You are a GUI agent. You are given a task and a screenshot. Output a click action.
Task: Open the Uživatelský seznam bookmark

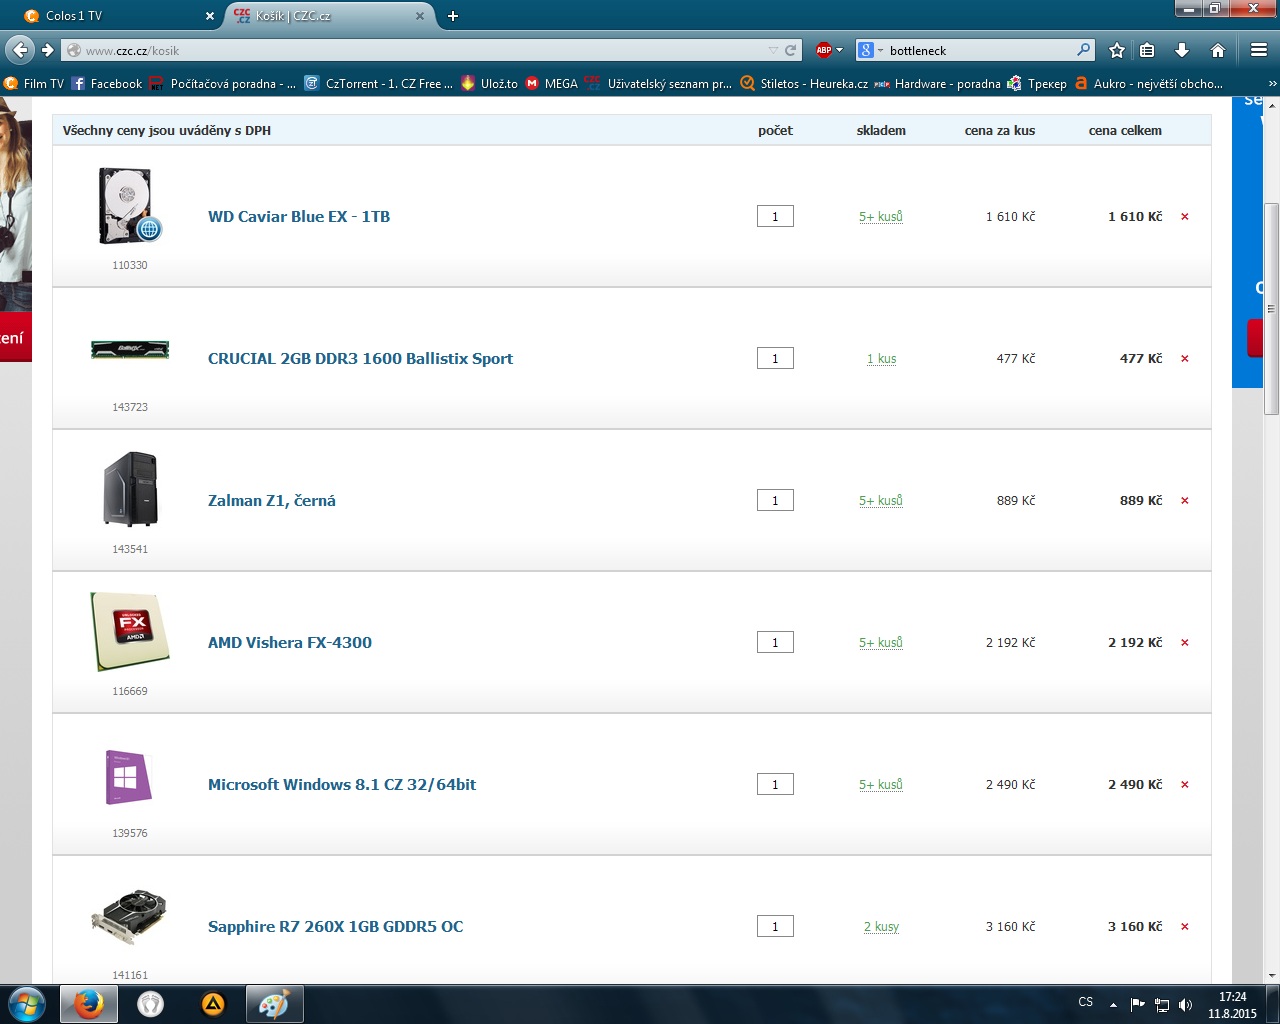click(x=659, y=84)
